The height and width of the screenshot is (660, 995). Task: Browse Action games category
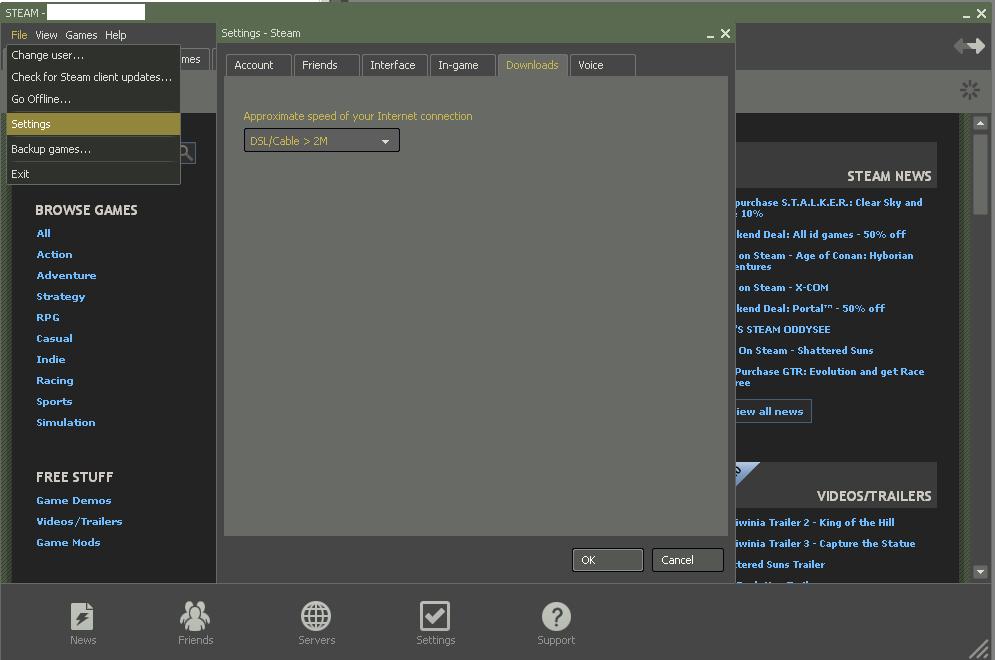coord(55,254)
